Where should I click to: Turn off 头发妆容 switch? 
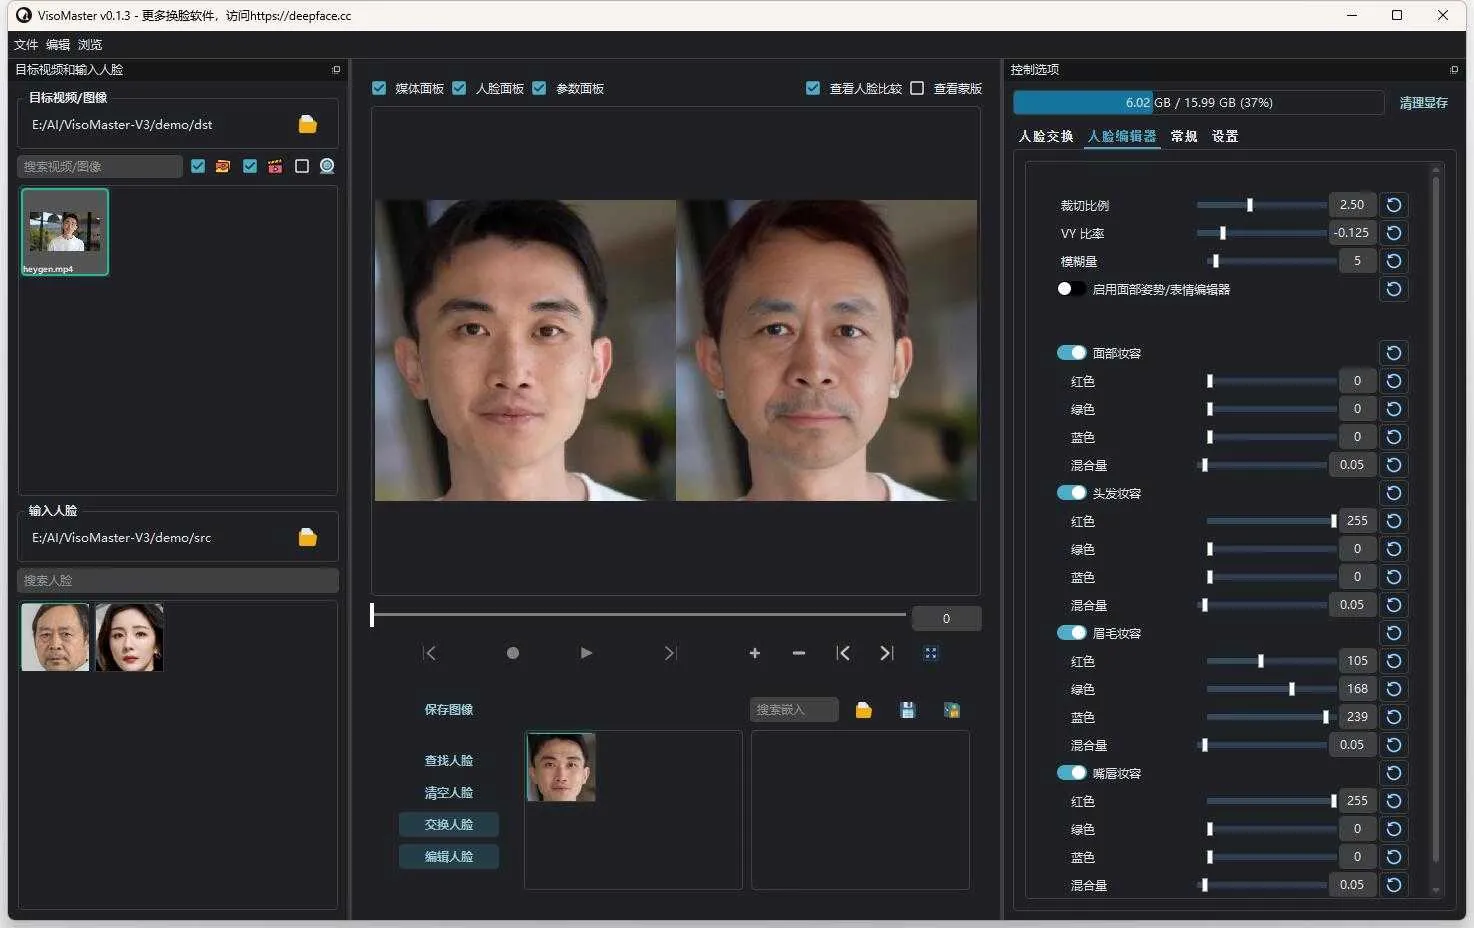point(1071,493)
